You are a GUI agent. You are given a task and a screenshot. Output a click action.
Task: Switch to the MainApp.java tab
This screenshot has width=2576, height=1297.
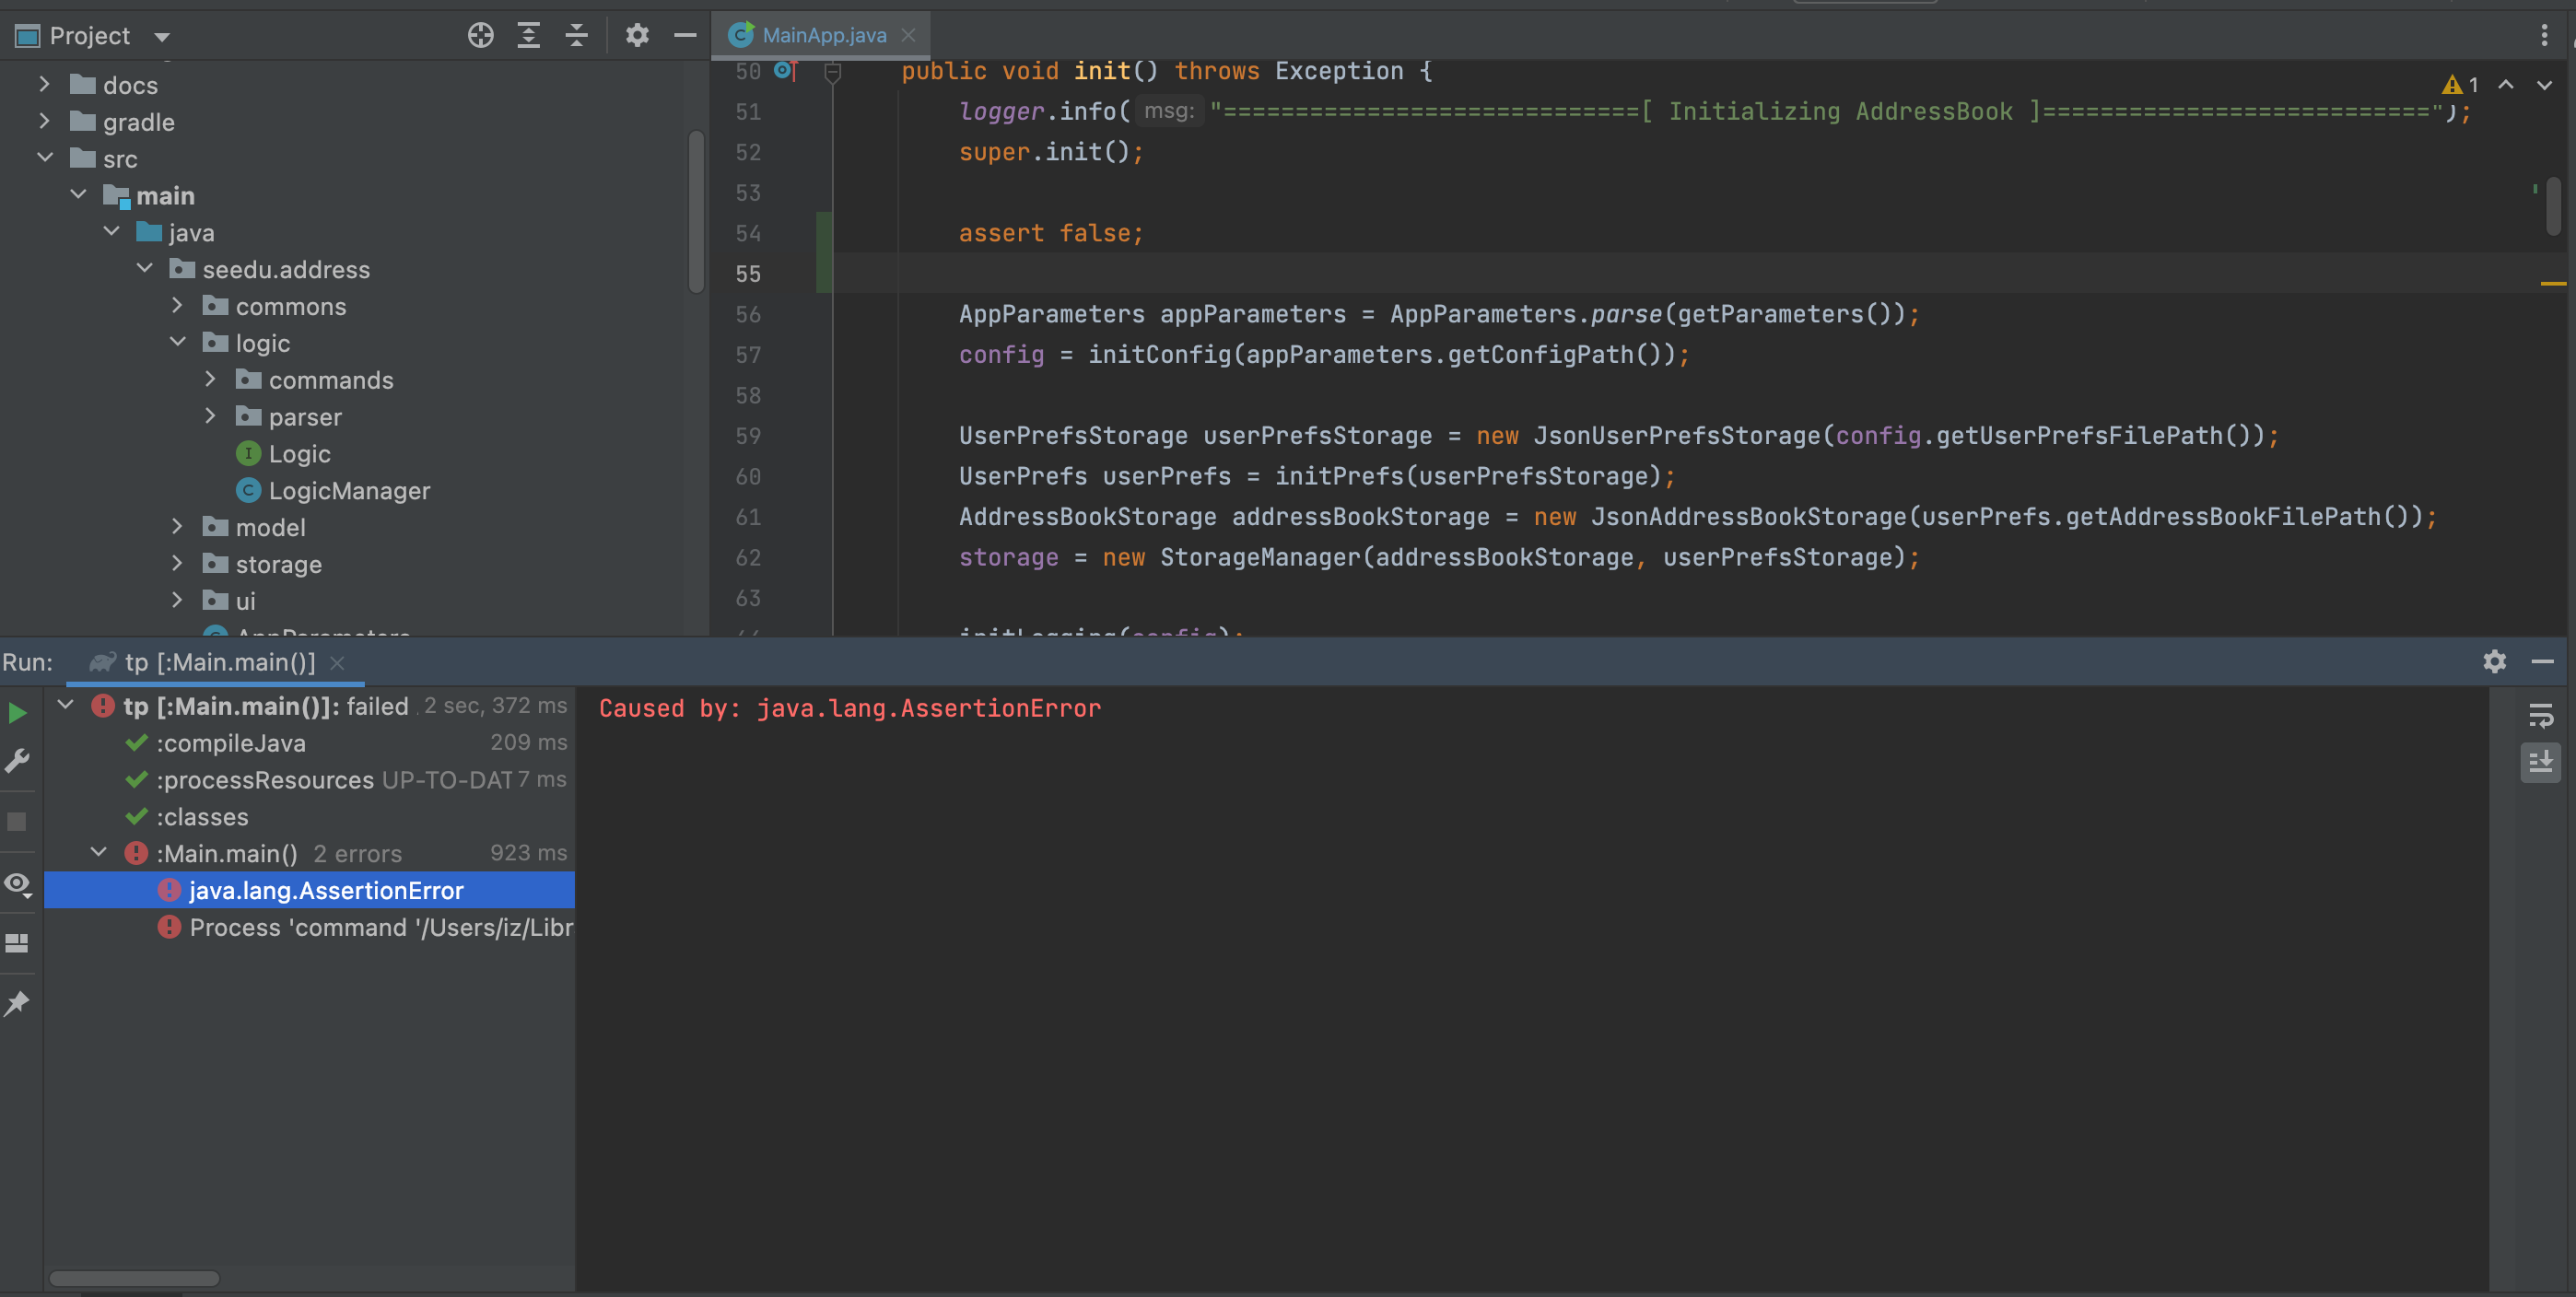tap(823, 36)
